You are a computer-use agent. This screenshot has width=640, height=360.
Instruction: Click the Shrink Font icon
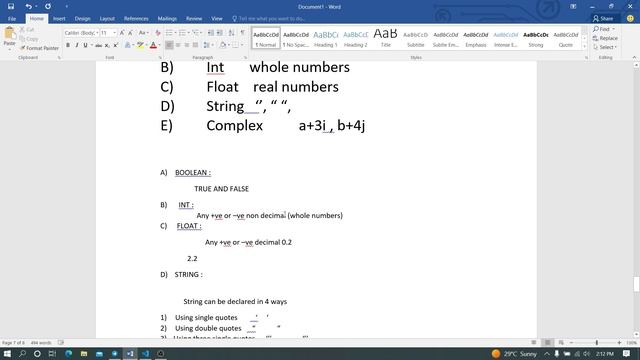coord(130,33)
